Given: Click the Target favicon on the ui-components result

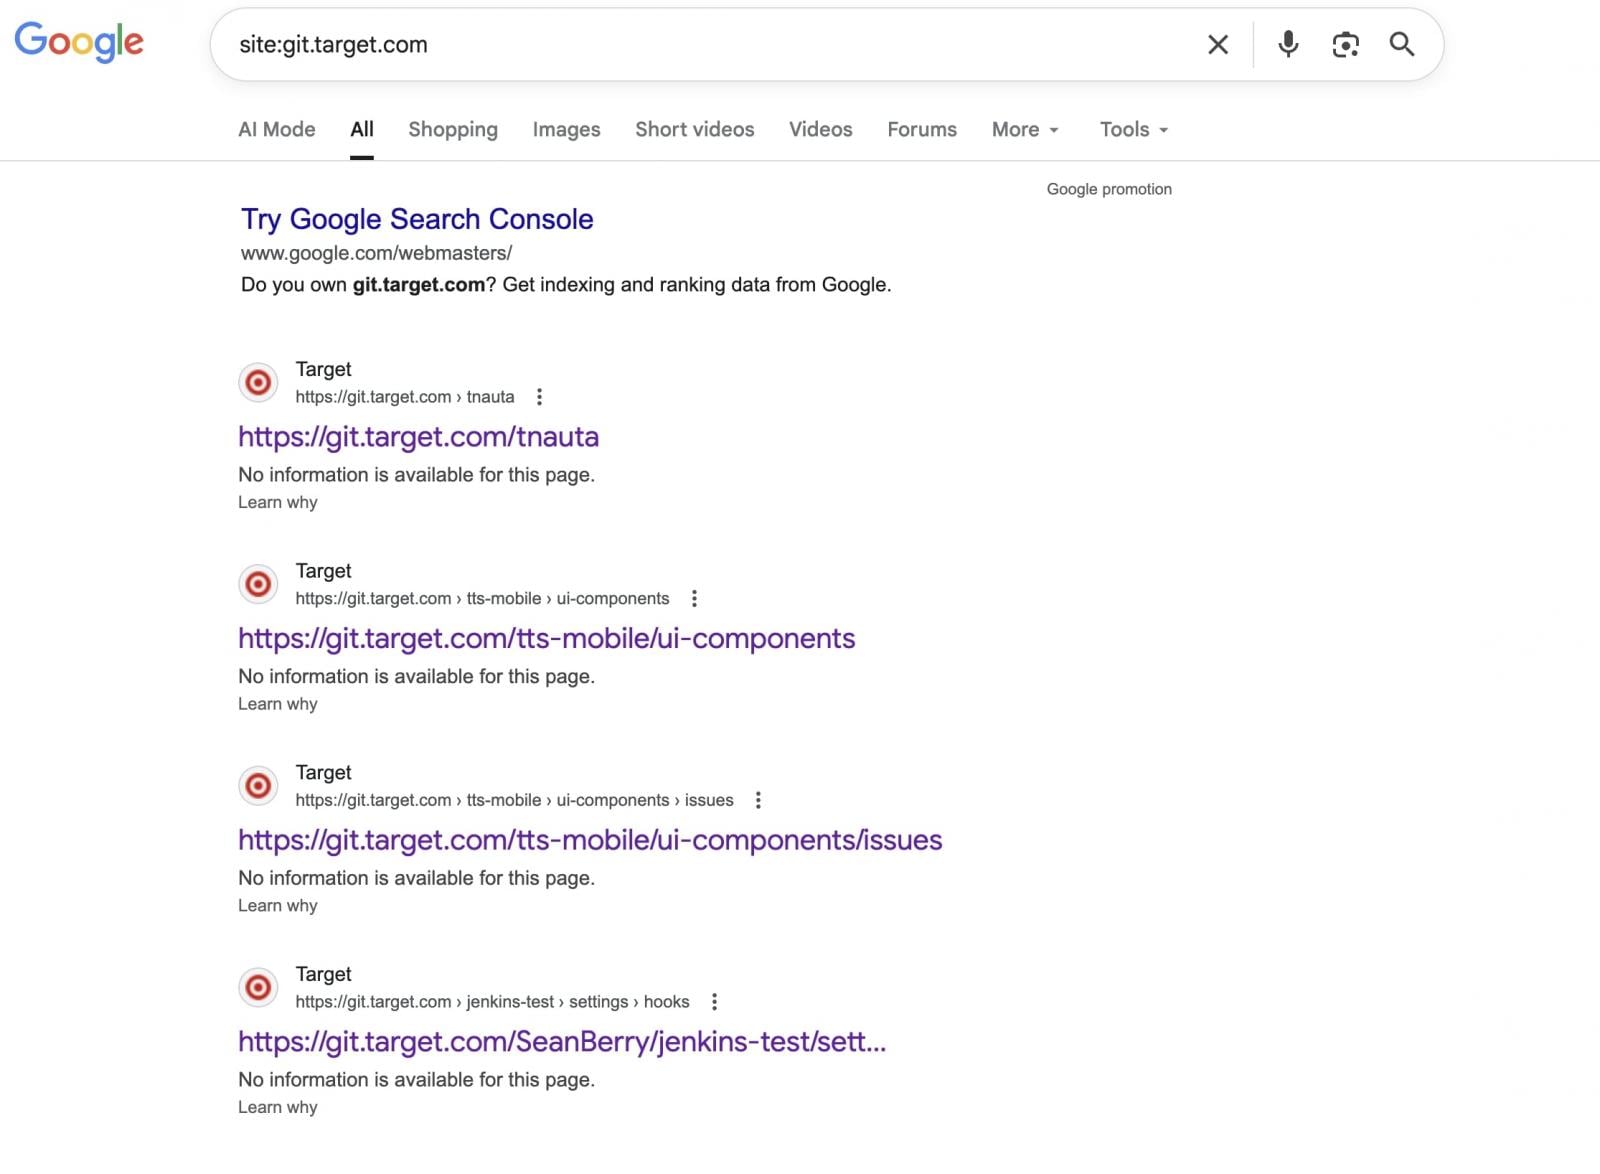Looking at the screenshot, I should (258, 584).
